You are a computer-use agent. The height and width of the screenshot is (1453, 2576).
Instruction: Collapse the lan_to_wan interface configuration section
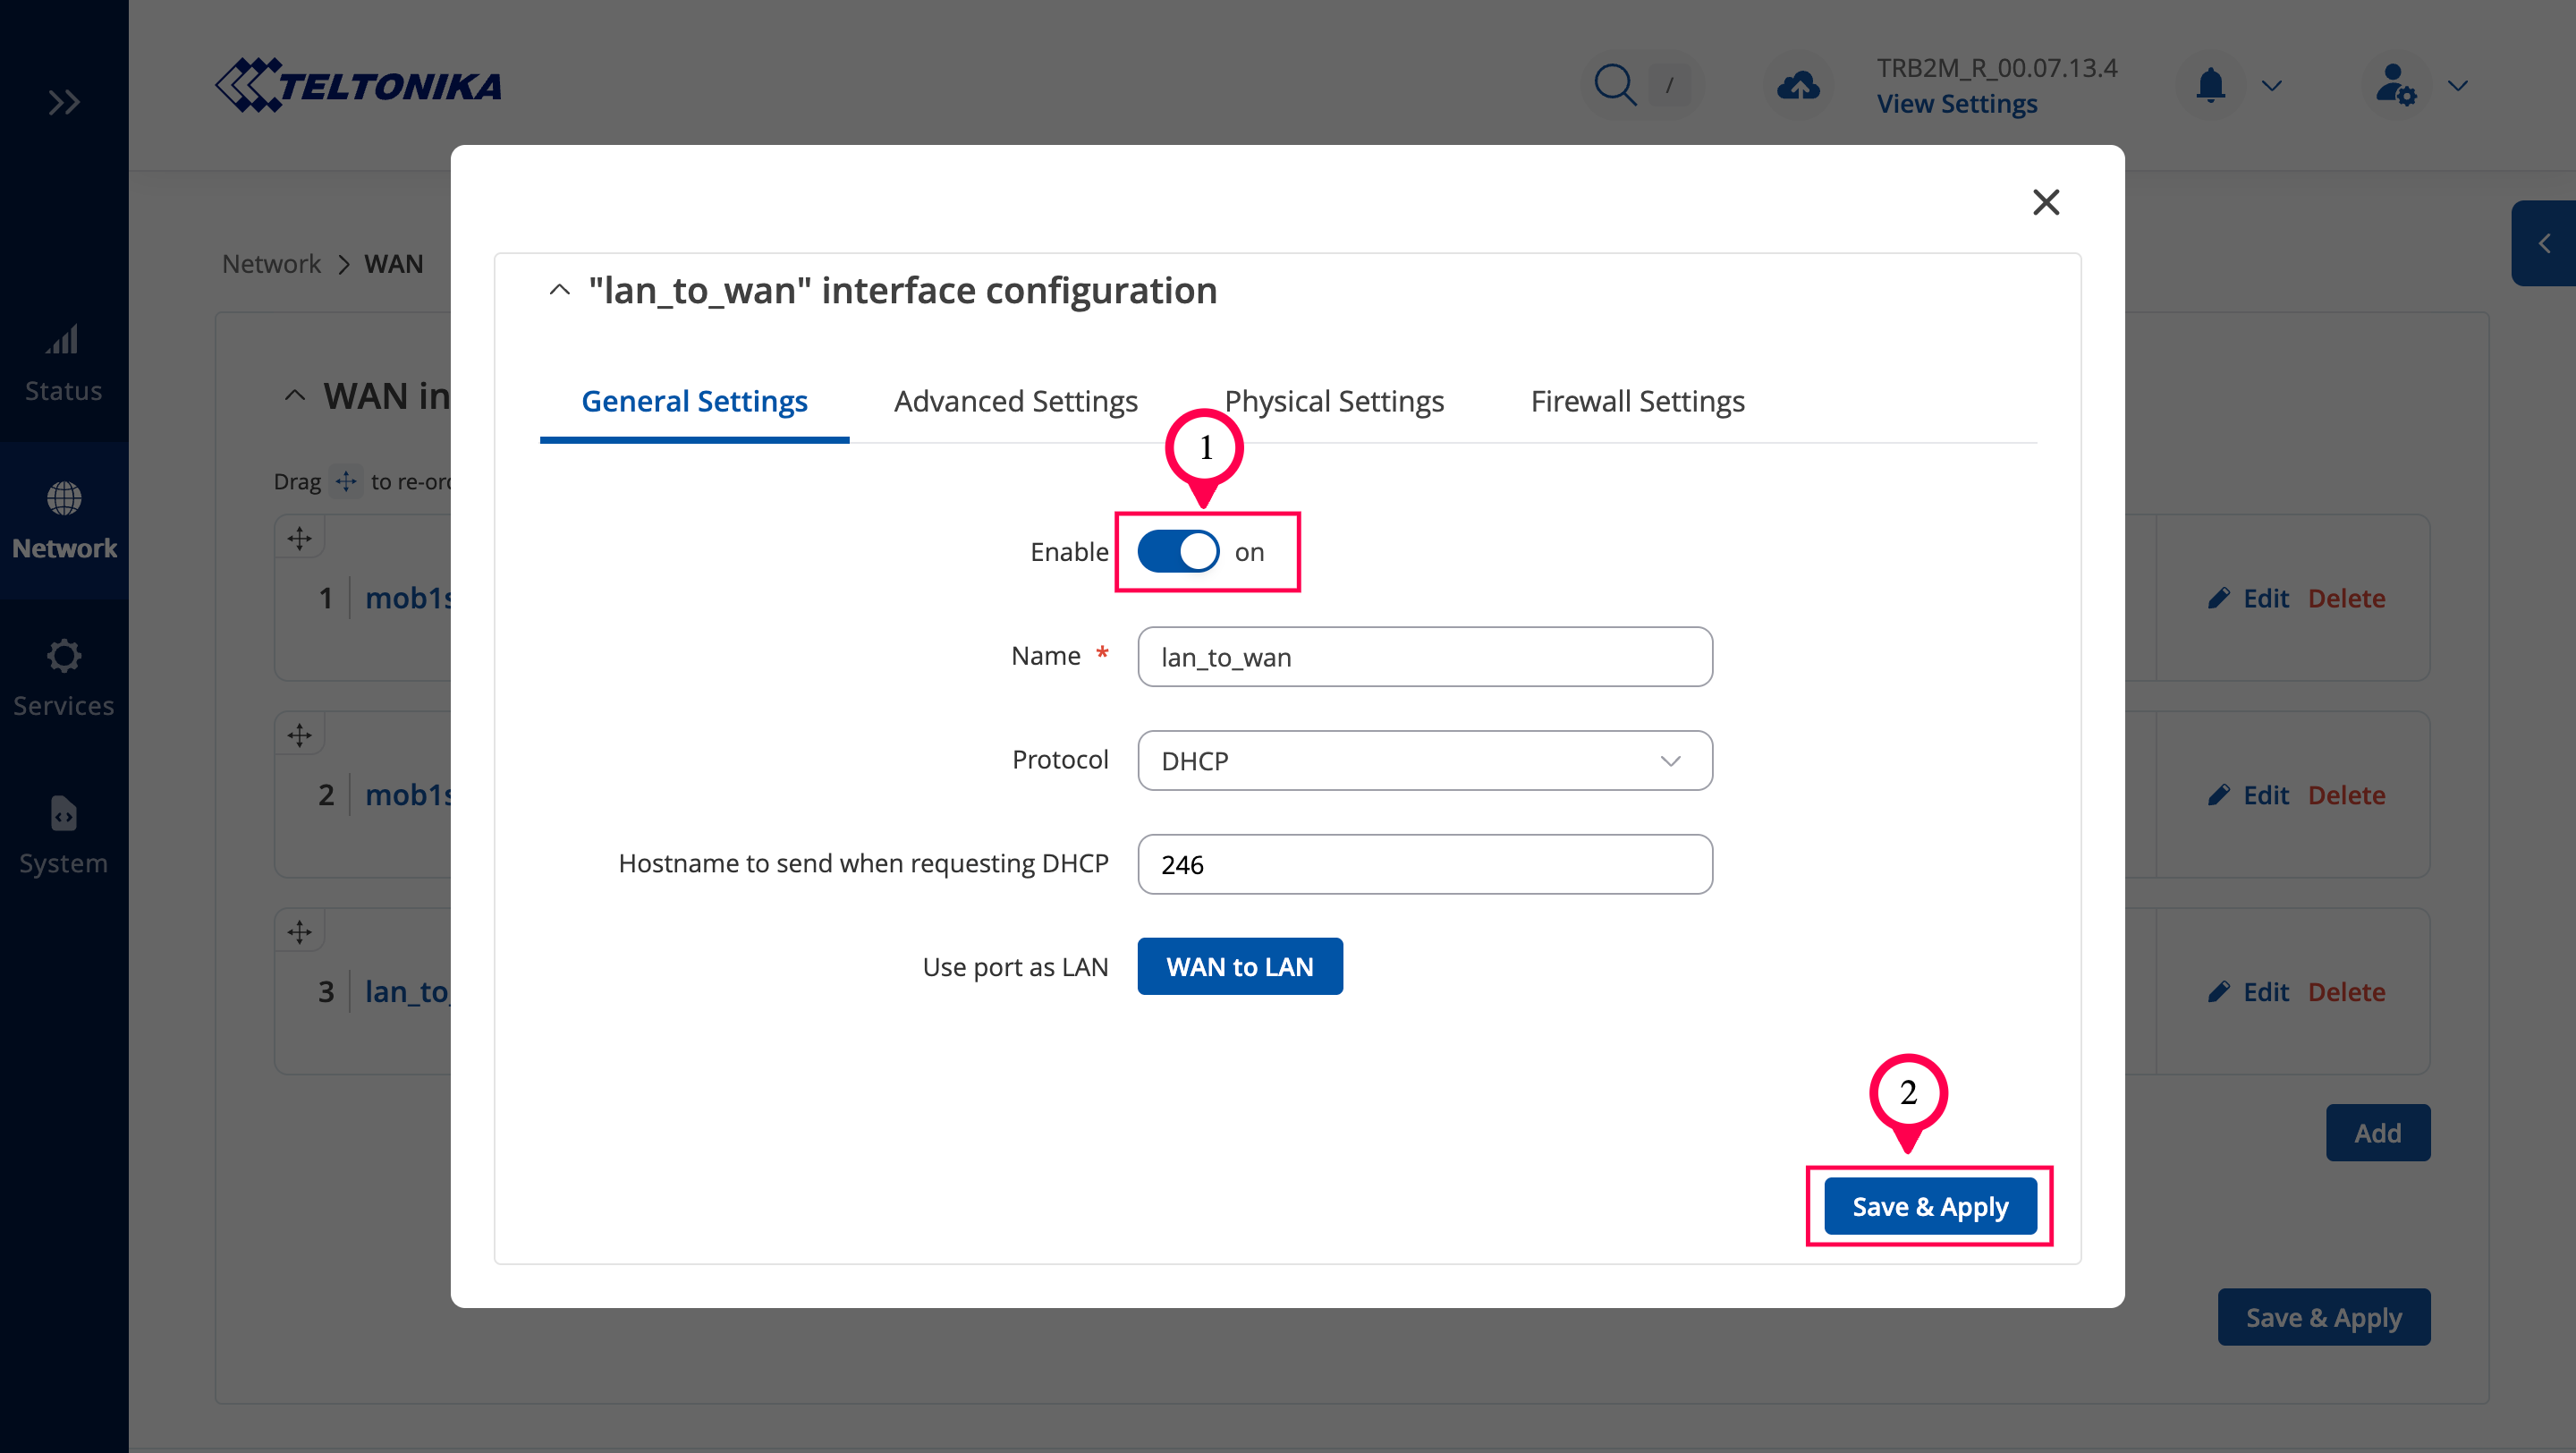point(560,290)
